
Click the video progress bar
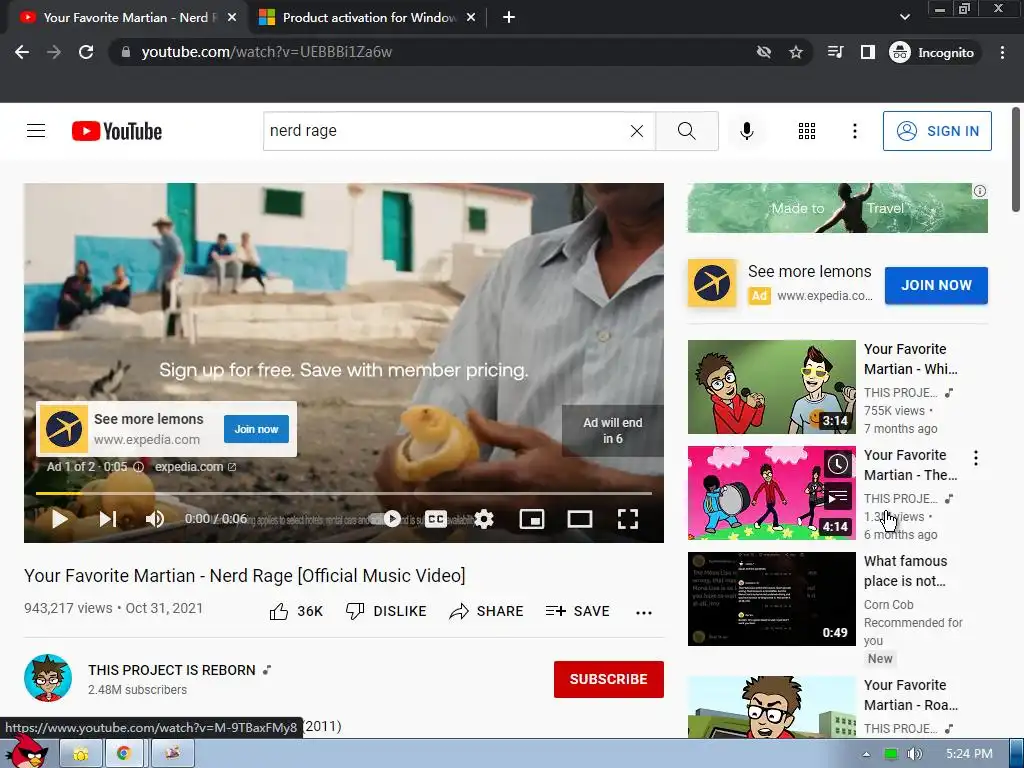coord(344,493)
